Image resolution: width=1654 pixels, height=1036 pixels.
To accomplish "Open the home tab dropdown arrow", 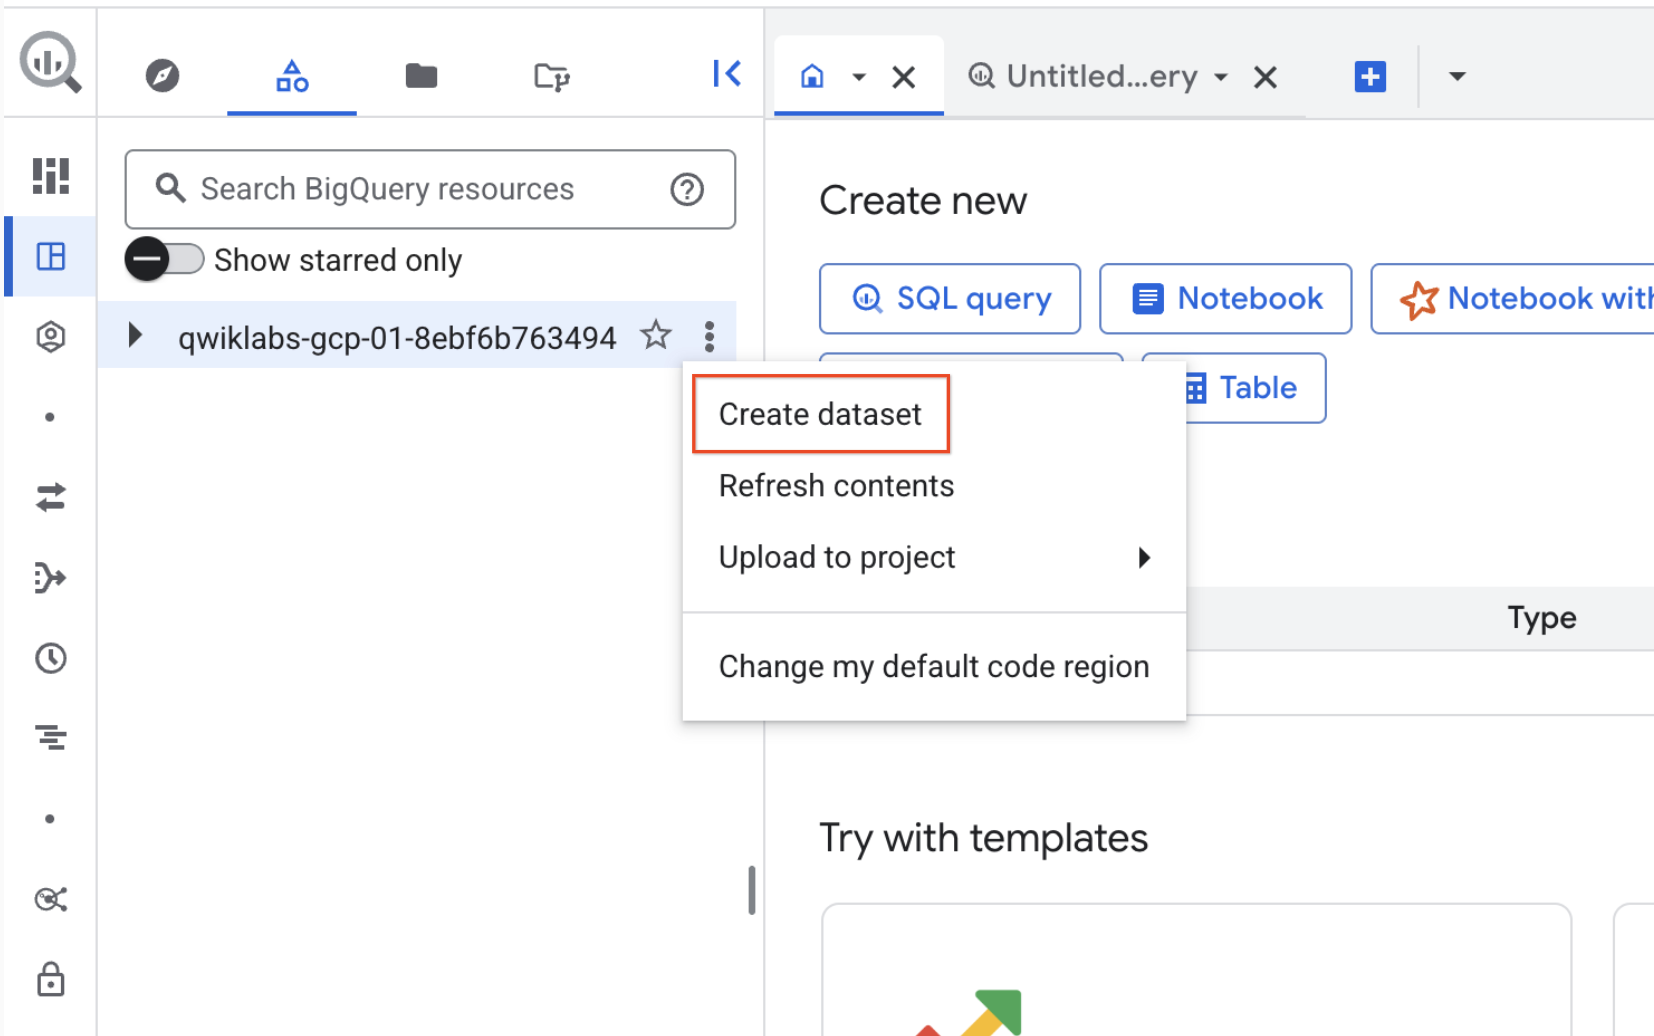I will pyautogui.click(x=858, y=76).
